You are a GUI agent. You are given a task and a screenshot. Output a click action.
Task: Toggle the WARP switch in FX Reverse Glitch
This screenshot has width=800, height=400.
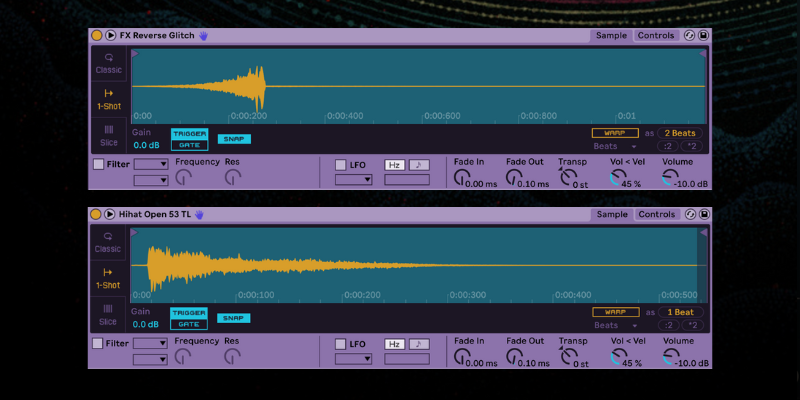614,132
